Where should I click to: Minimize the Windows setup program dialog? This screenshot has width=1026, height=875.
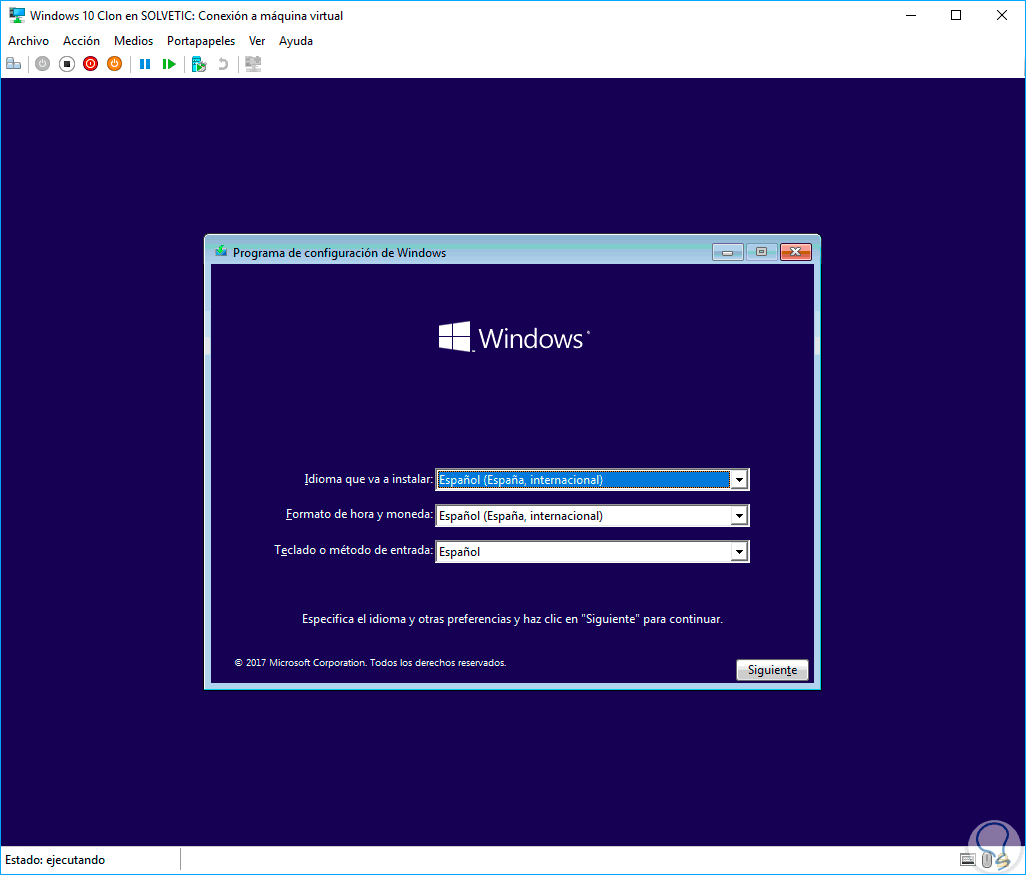tap(728, 252)
